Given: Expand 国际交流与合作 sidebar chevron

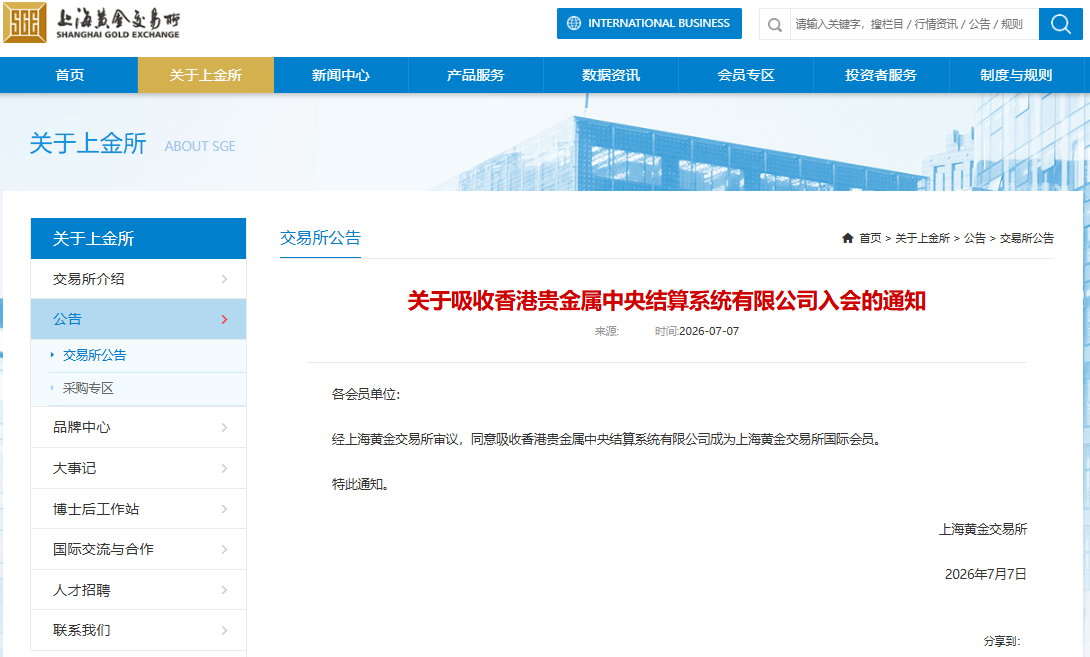Looking at the screenshot, I should (x=224, y=549).
